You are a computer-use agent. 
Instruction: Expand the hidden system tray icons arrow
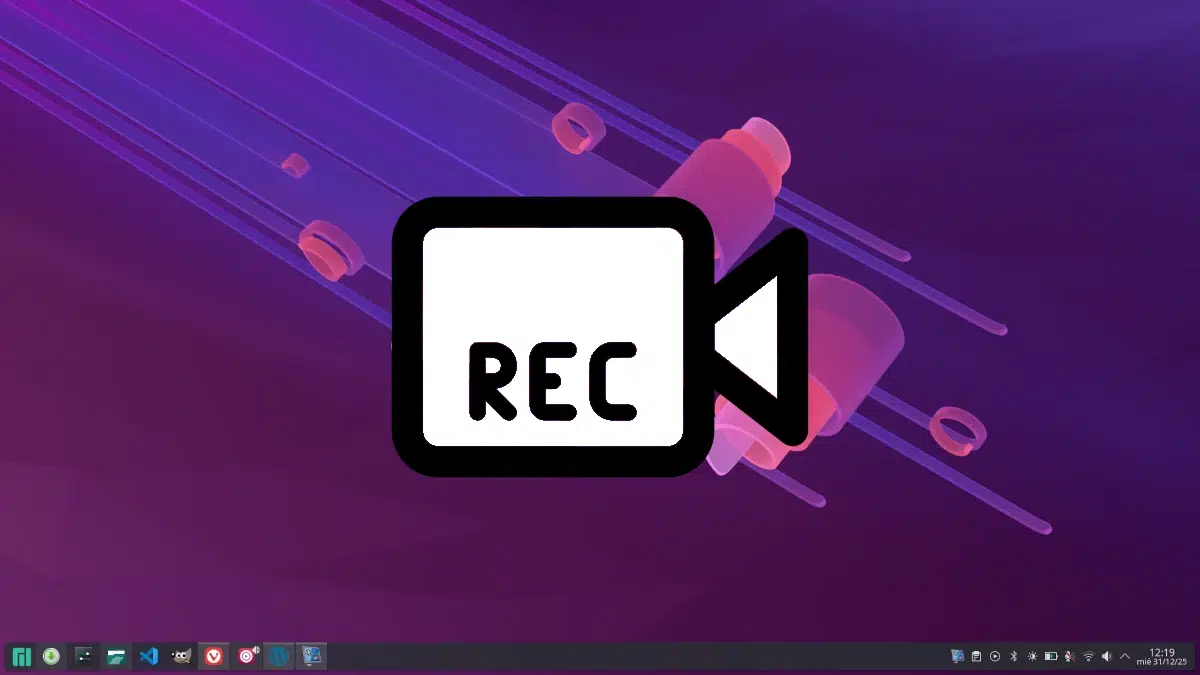coord(1125,657)
